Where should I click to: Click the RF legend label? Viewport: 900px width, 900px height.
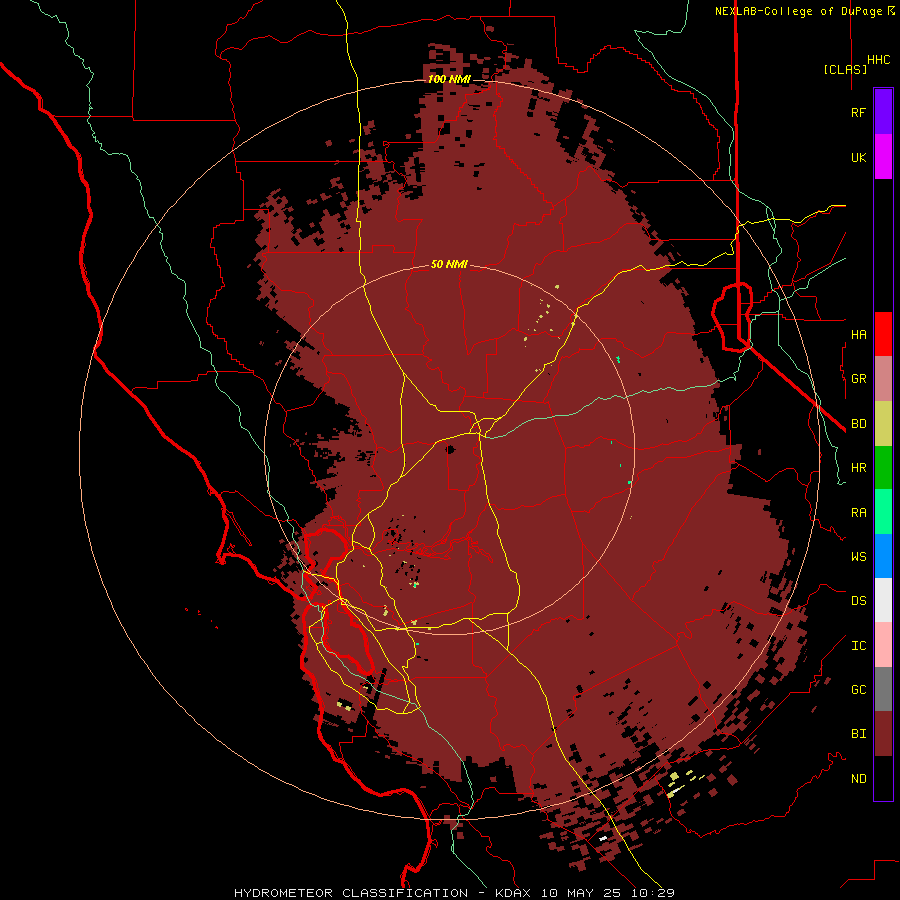(x=858, y=112)
